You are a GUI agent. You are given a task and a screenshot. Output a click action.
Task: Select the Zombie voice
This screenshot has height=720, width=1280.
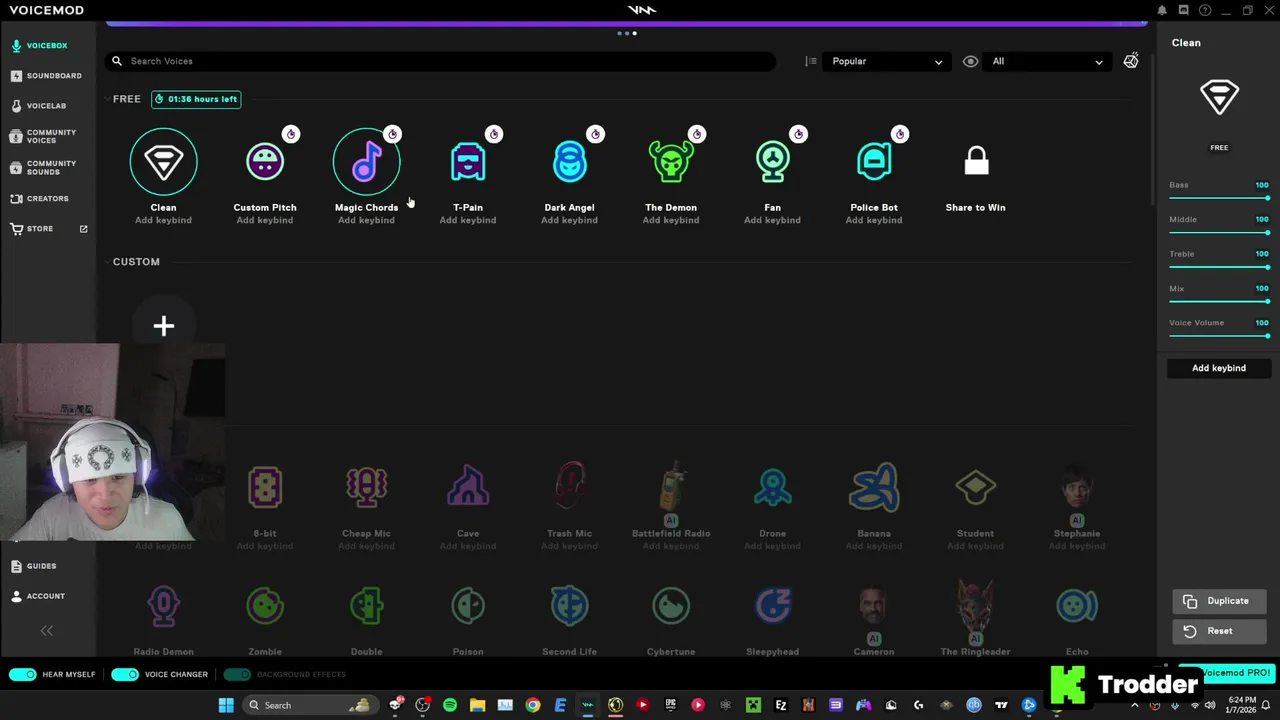coord(265,606)
